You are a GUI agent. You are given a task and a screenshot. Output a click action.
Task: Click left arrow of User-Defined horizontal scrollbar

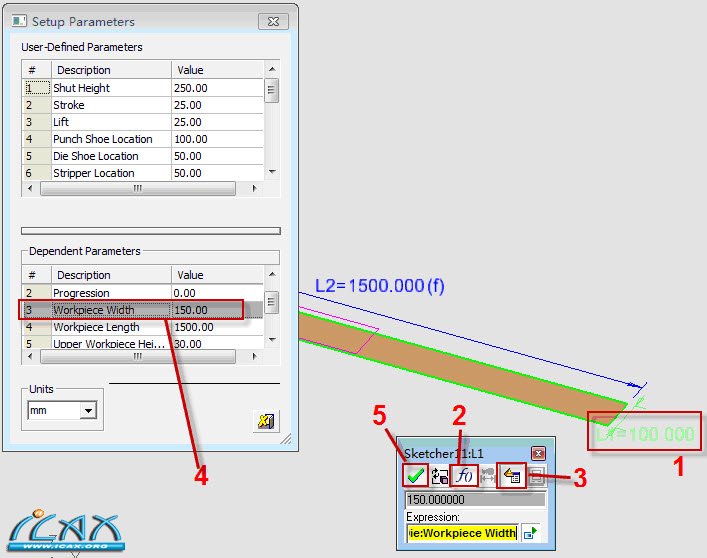(x=30, y=188)
